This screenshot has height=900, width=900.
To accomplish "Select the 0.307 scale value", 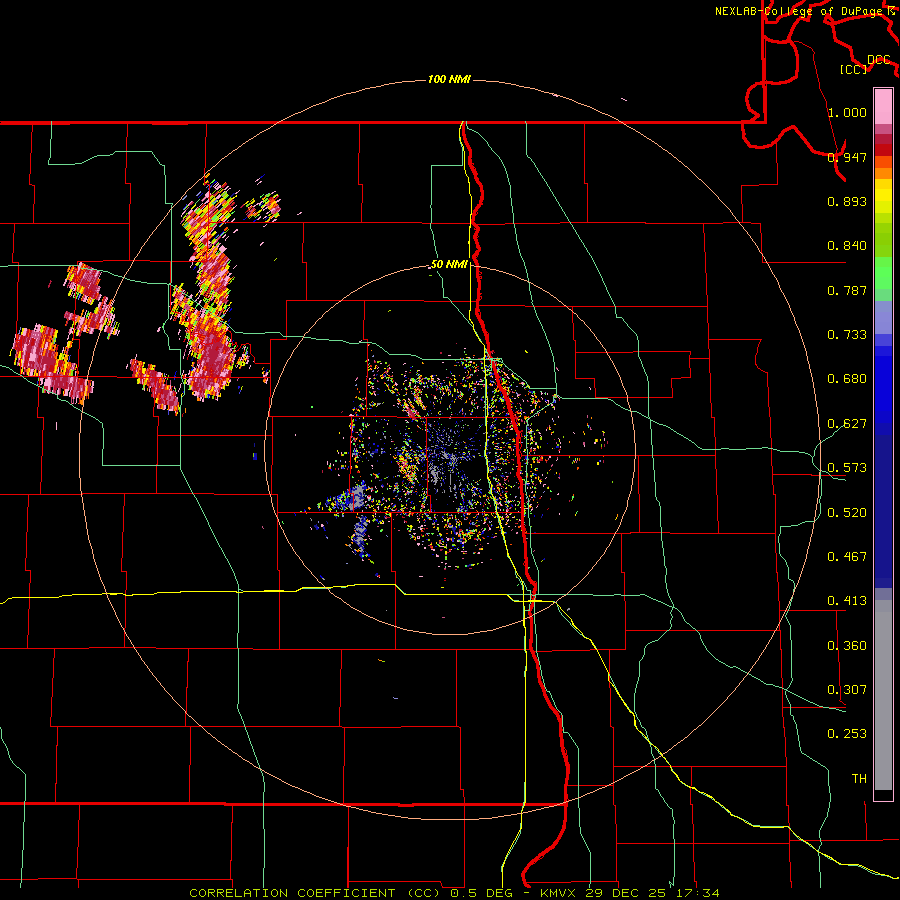I will point(847,690).
